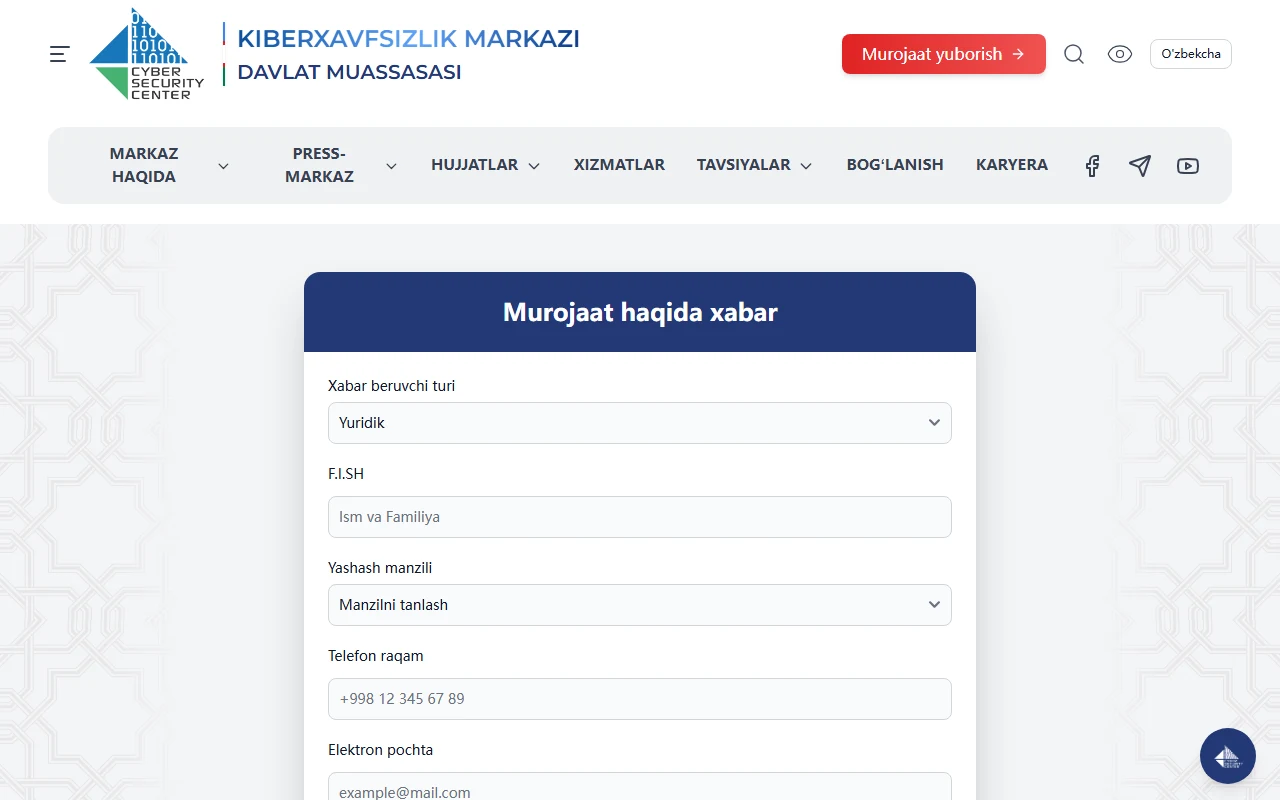Click the 'Yashash manzili' label

pyautogui.click(x=380, y=568)
